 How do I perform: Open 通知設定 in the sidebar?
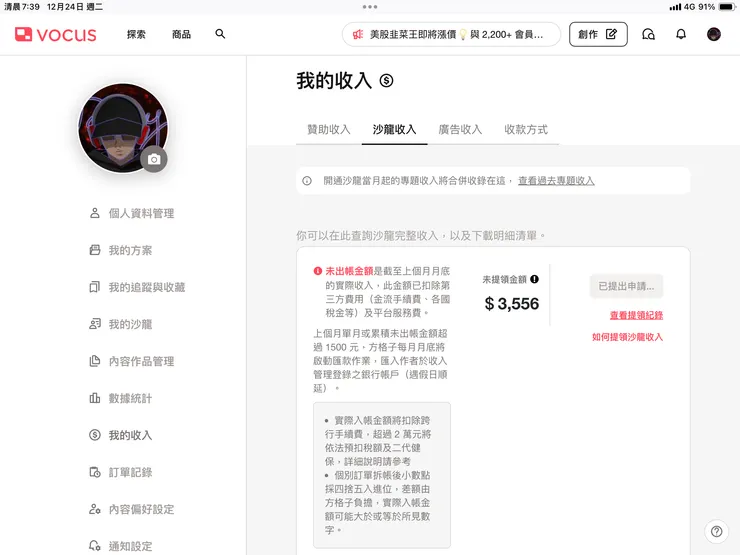121,546
